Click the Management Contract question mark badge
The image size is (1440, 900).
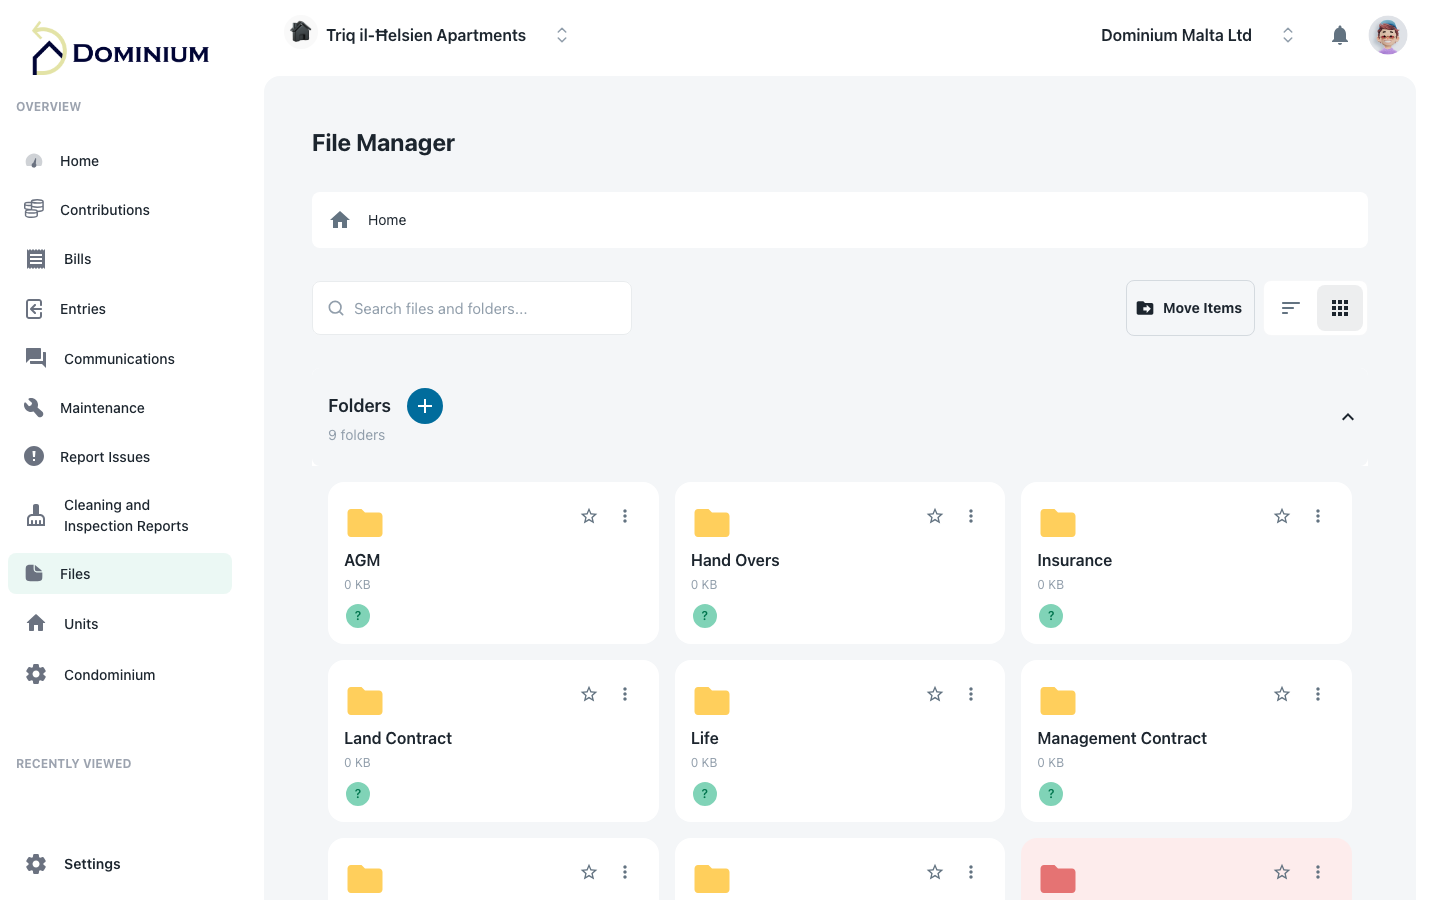coord(1051,794)
